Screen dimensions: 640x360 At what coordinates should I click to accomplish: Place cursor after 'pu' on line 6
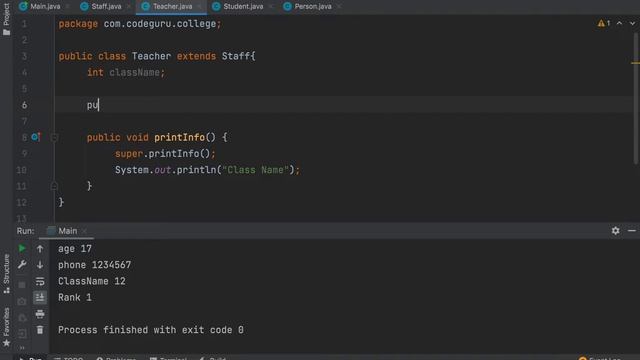[99, 105]
